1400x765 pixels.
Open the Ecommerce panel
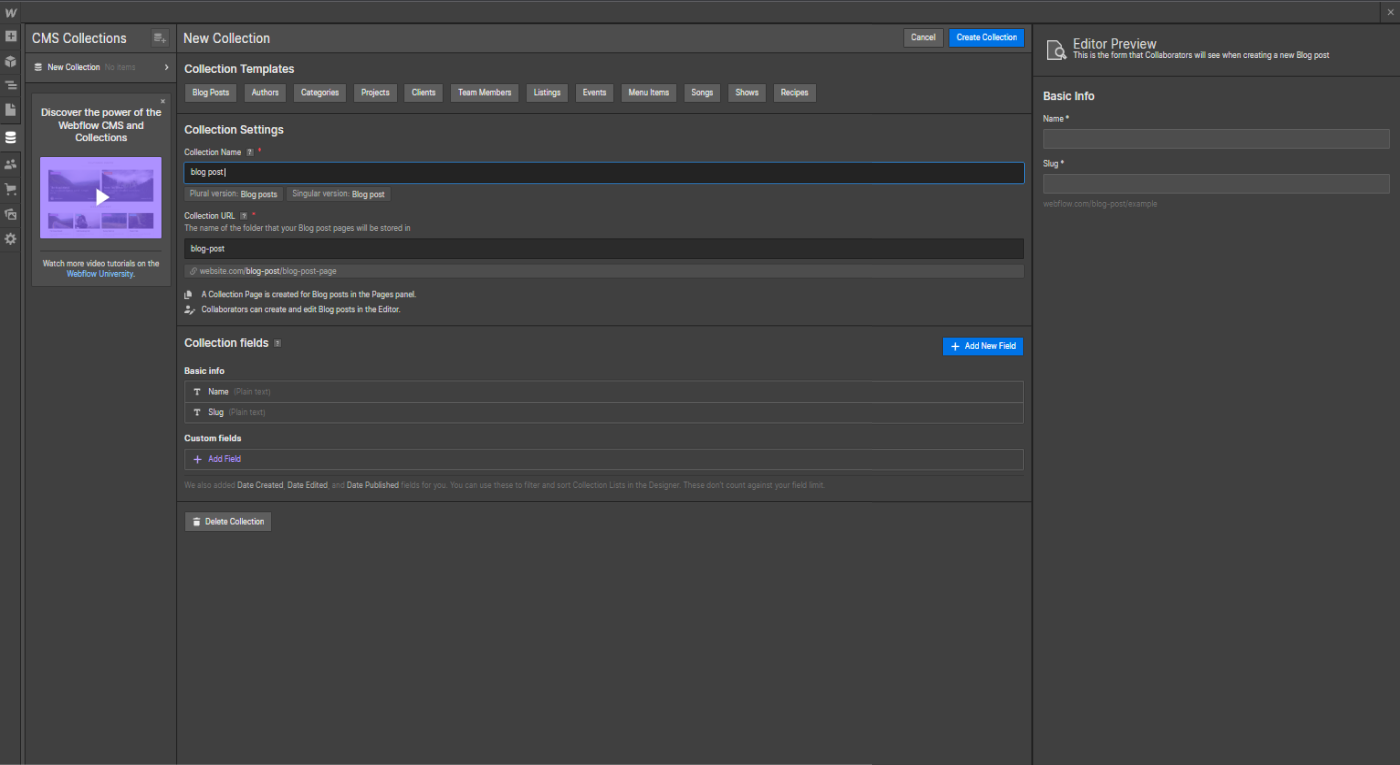click(x=11, y=188)
